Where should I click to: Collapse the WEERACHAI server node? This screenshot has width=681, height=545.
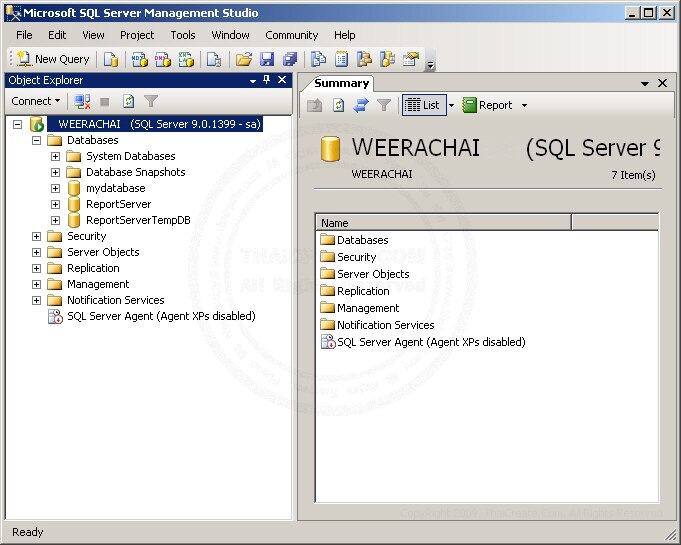click(x=17, y=125)
